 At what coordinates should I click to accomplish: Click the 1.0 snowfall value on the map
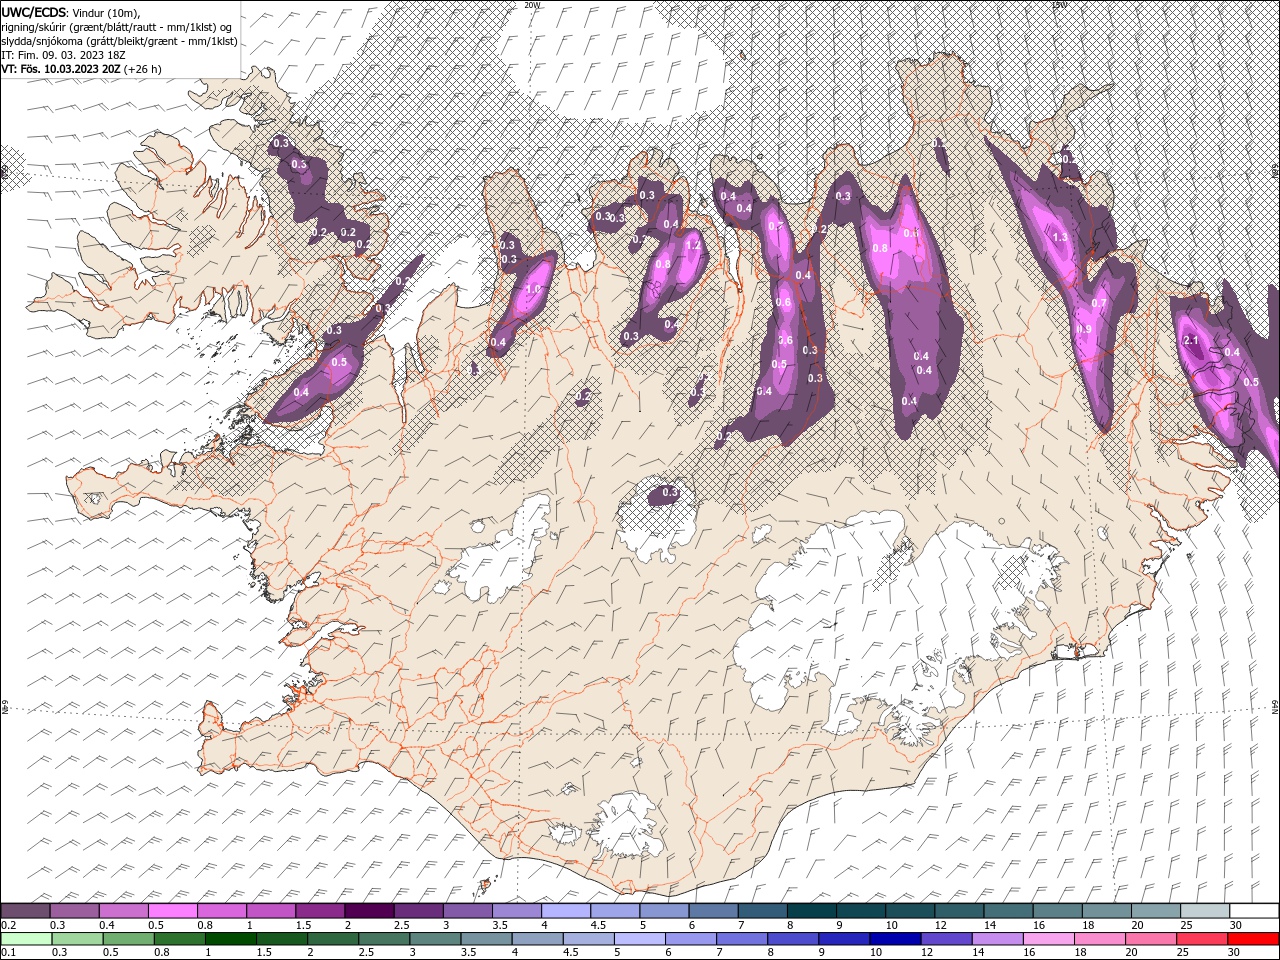click(533, 289)
